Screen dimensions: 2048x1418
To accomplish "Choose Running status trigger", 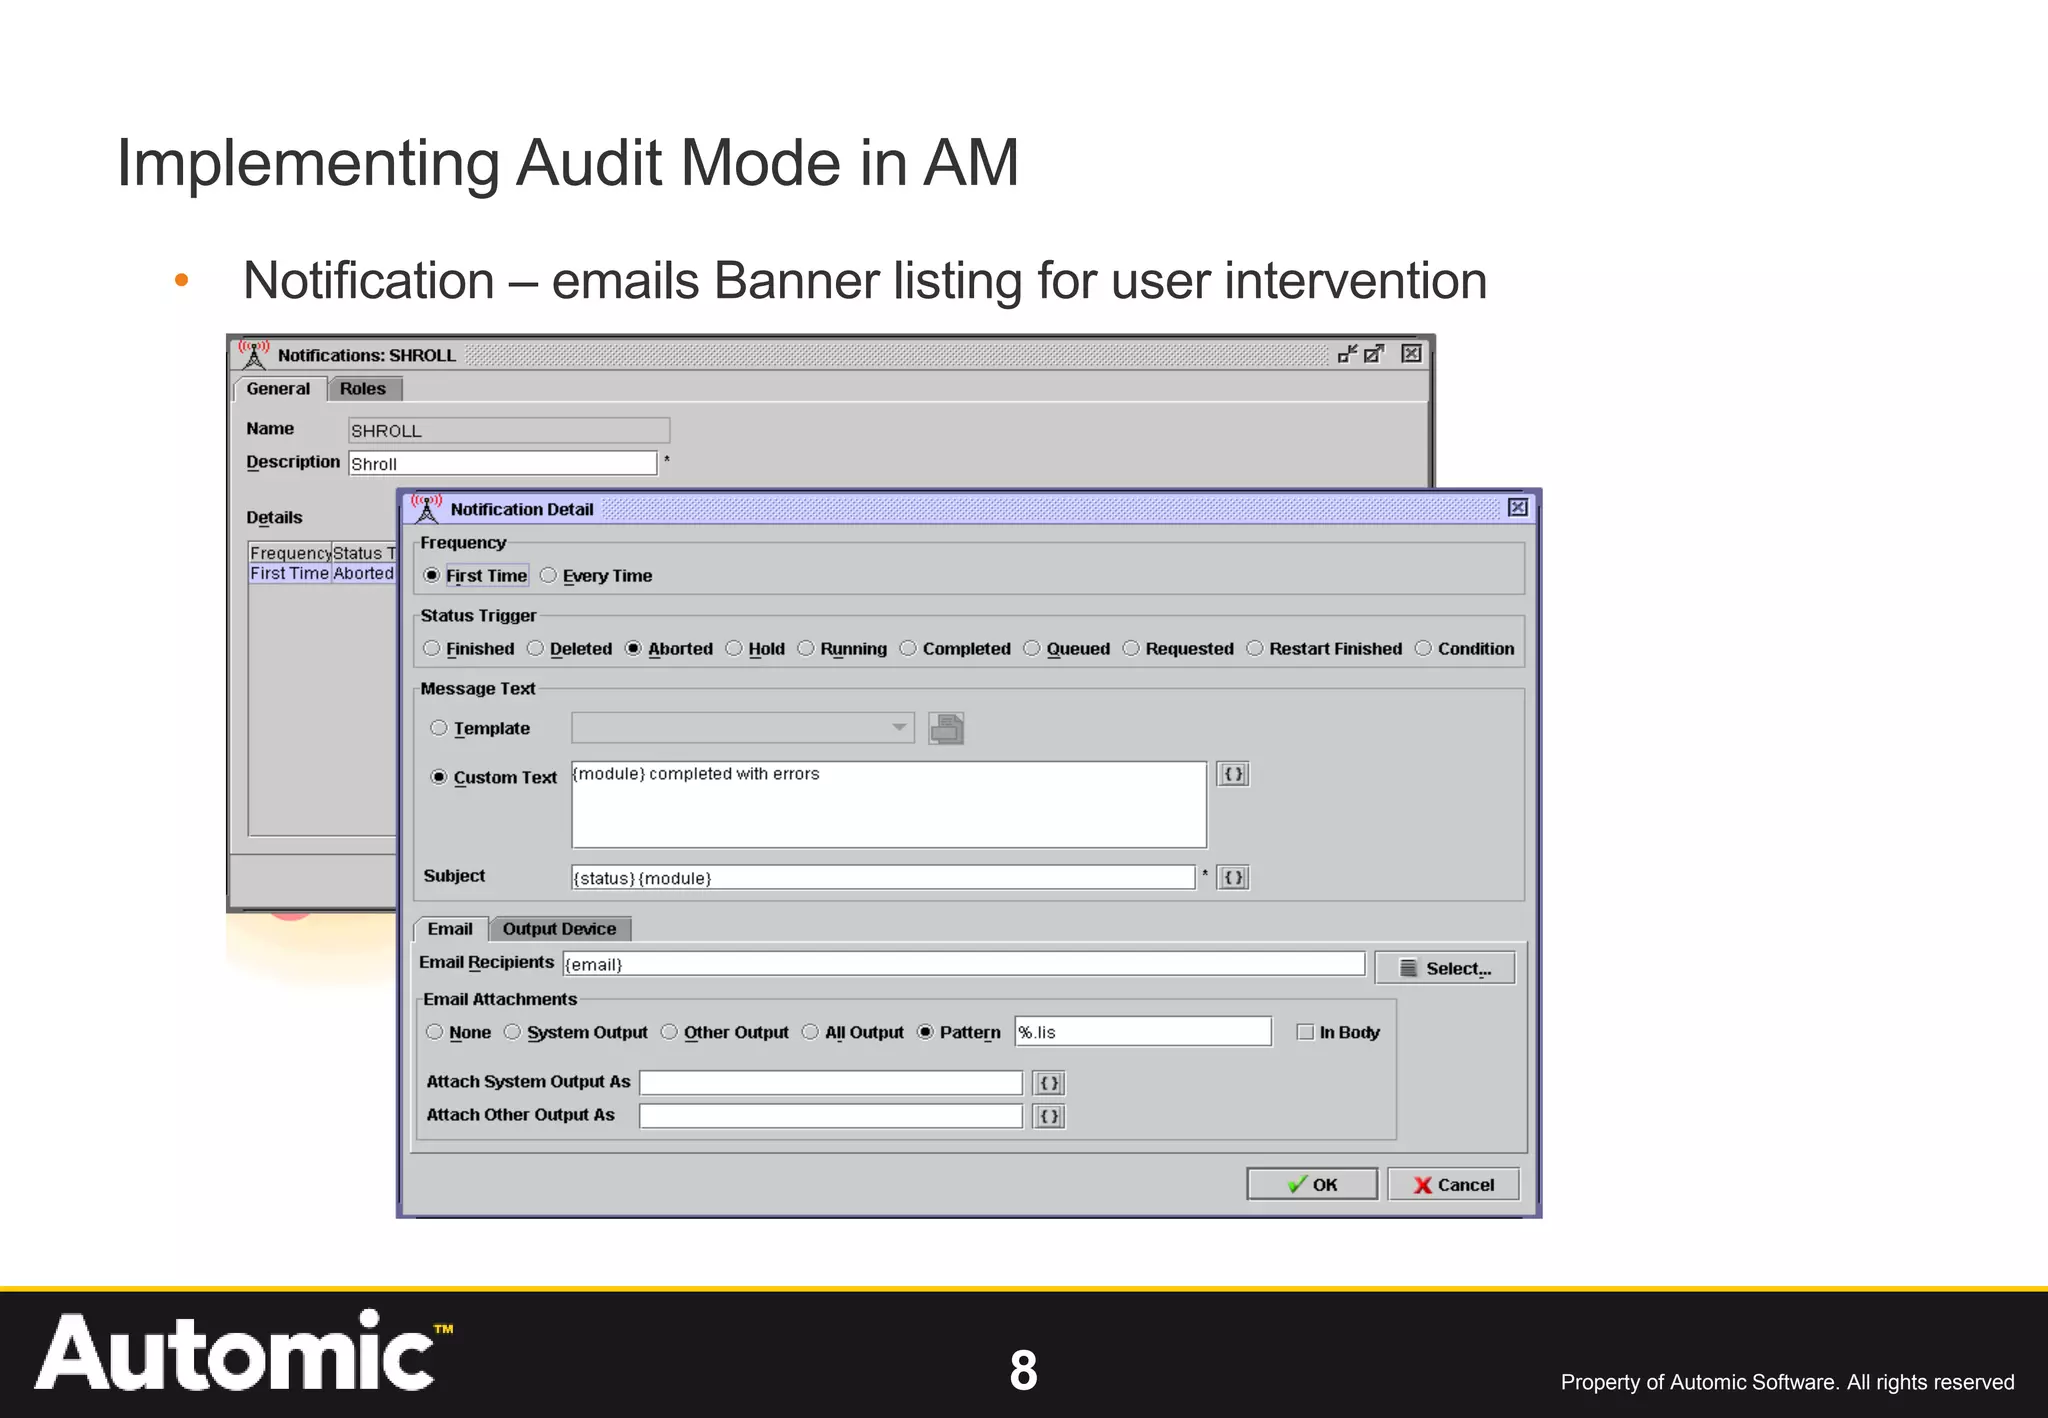I will (x=842, y=649).
